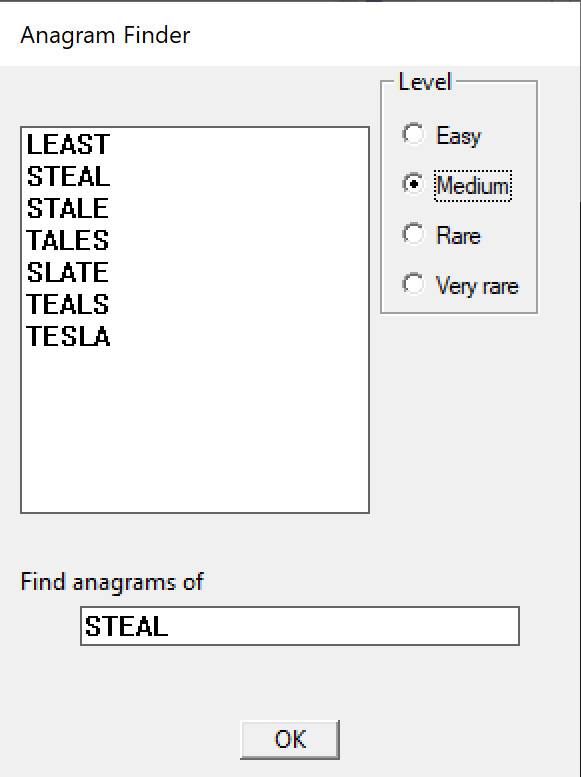Select the TALES anagram result
Image resolution: width=581 pixels, height=777 pixels.
68,240
